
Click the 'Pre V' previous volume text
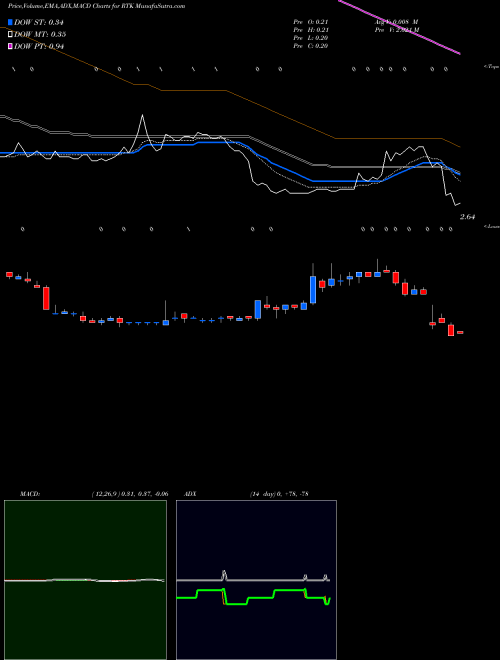(397, 30)
